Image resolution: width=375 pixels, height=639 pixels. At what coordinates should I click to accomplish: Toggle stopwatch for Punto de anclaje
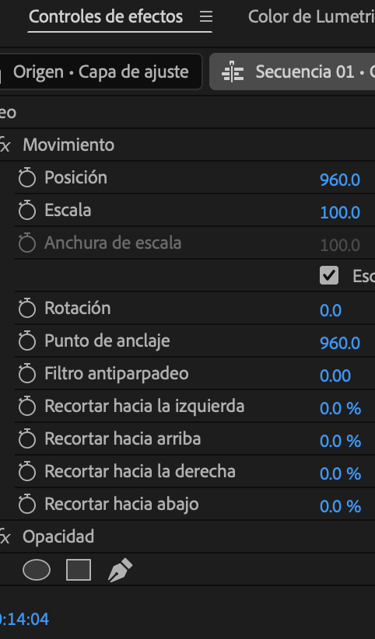point(27,341)
